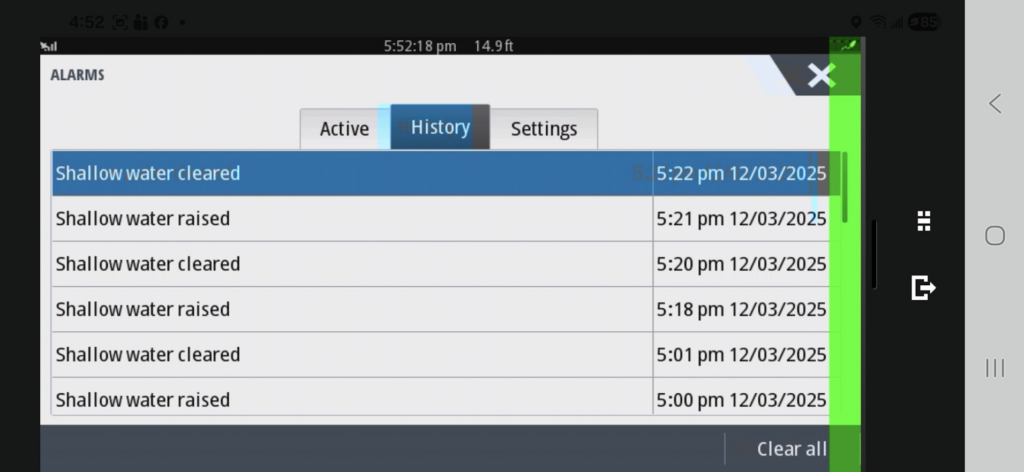Choose the Shallow water cleared 5:20 pm row
Viewport: 1024px width, 472px height.
coord(350,264)
